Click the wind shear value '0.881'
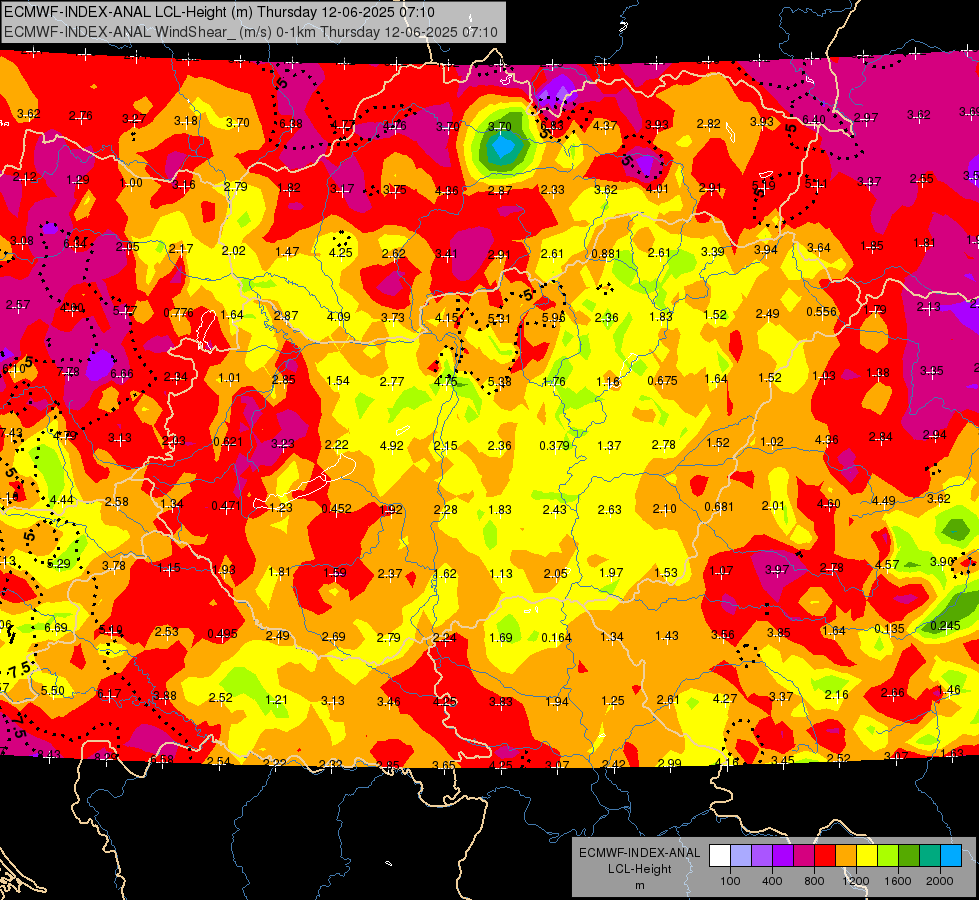The height and width of the screenshot is (900, 979). pyautogui.click(x=606, y=254)
